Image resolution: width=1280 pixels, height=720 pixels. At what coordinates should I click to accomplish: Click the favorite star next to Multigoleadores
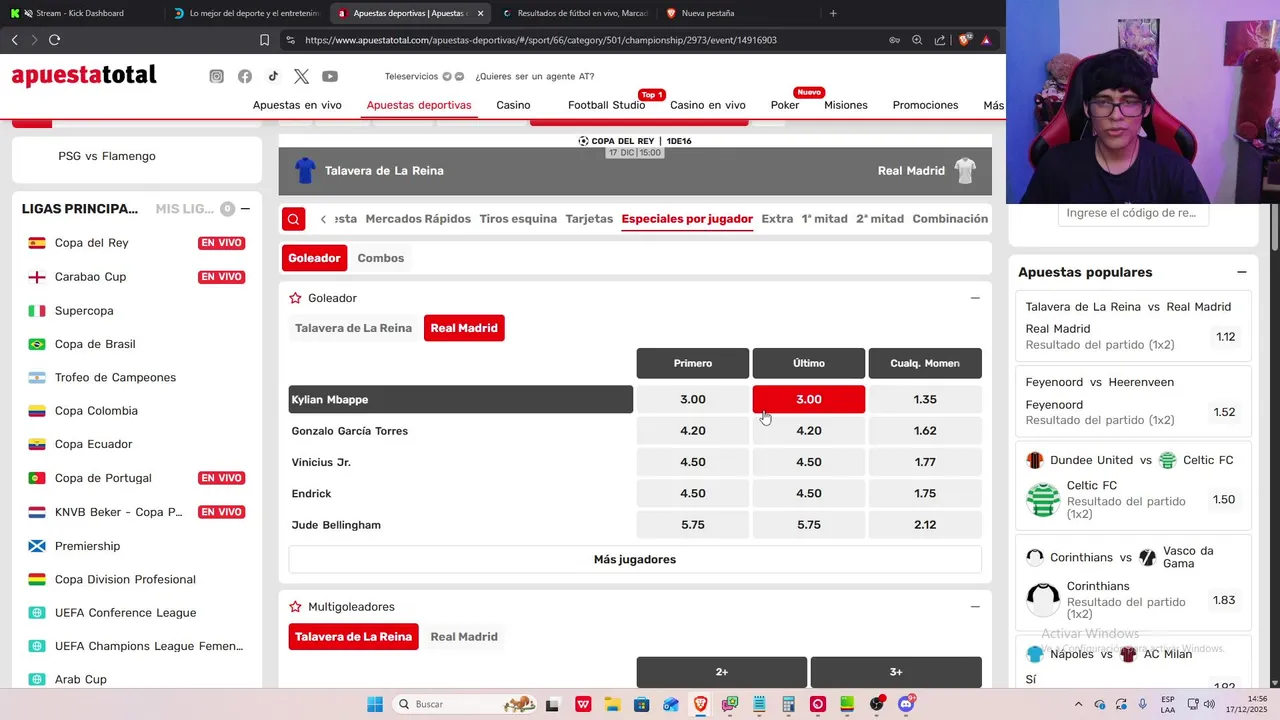[x=295, y=607]
